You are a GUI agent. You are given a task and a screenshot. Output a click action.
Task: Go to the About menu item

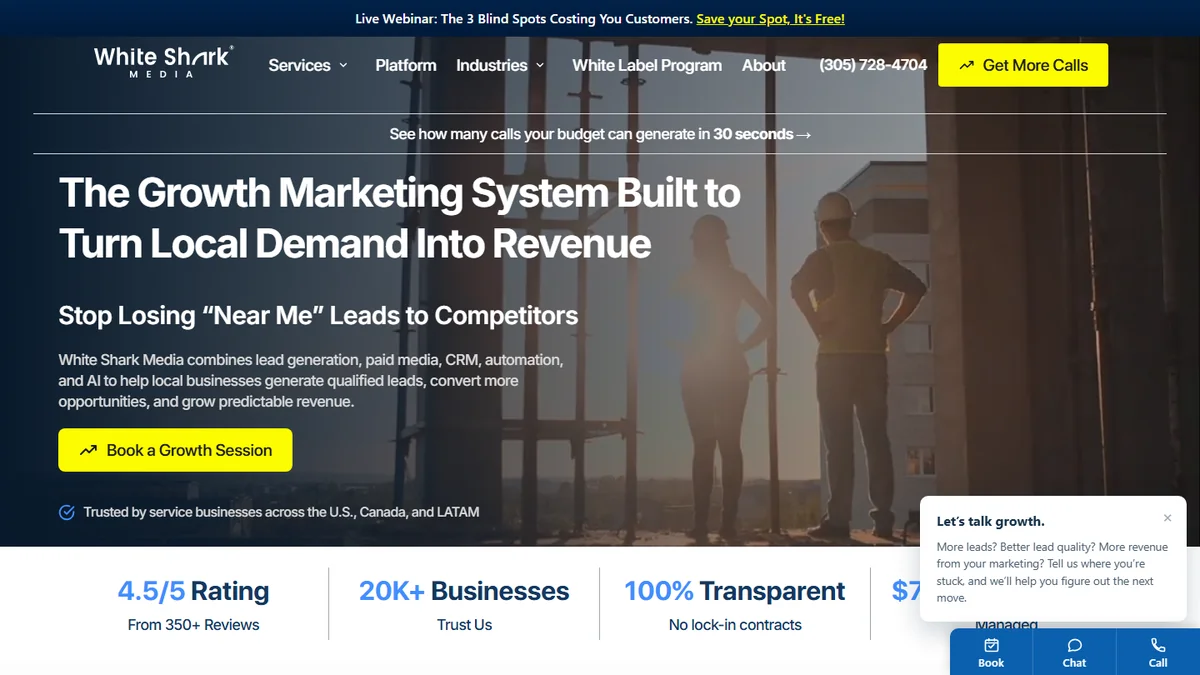(764, 65)
